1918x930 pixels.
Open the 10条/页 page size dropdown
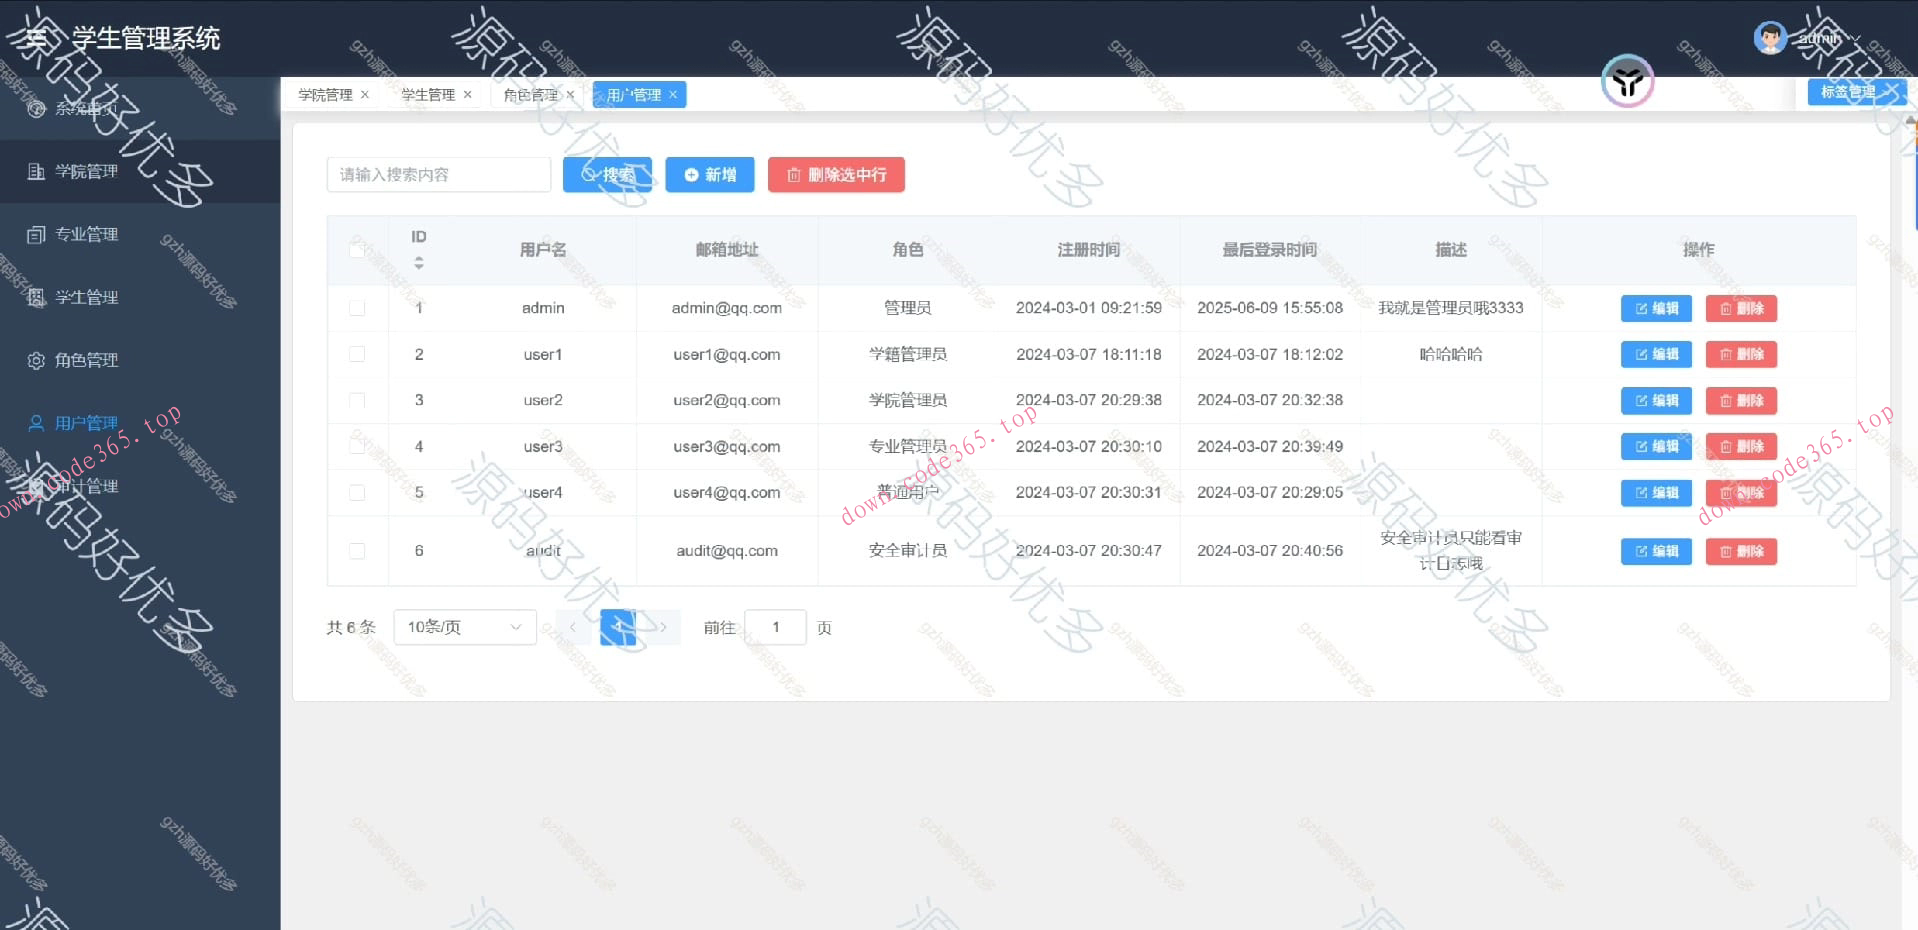point(464,626)
